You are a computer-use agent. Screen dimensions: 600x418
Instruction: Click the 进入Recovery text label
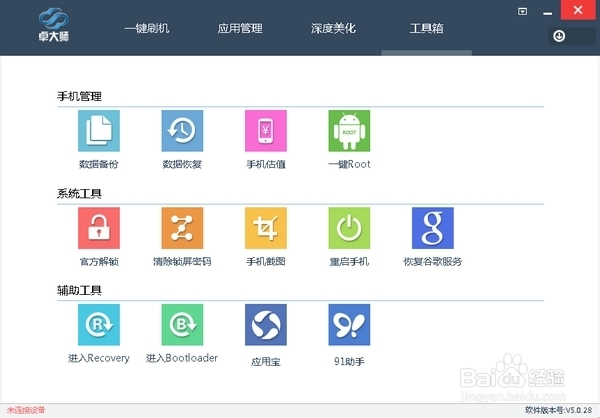click(x=99, y=358)
